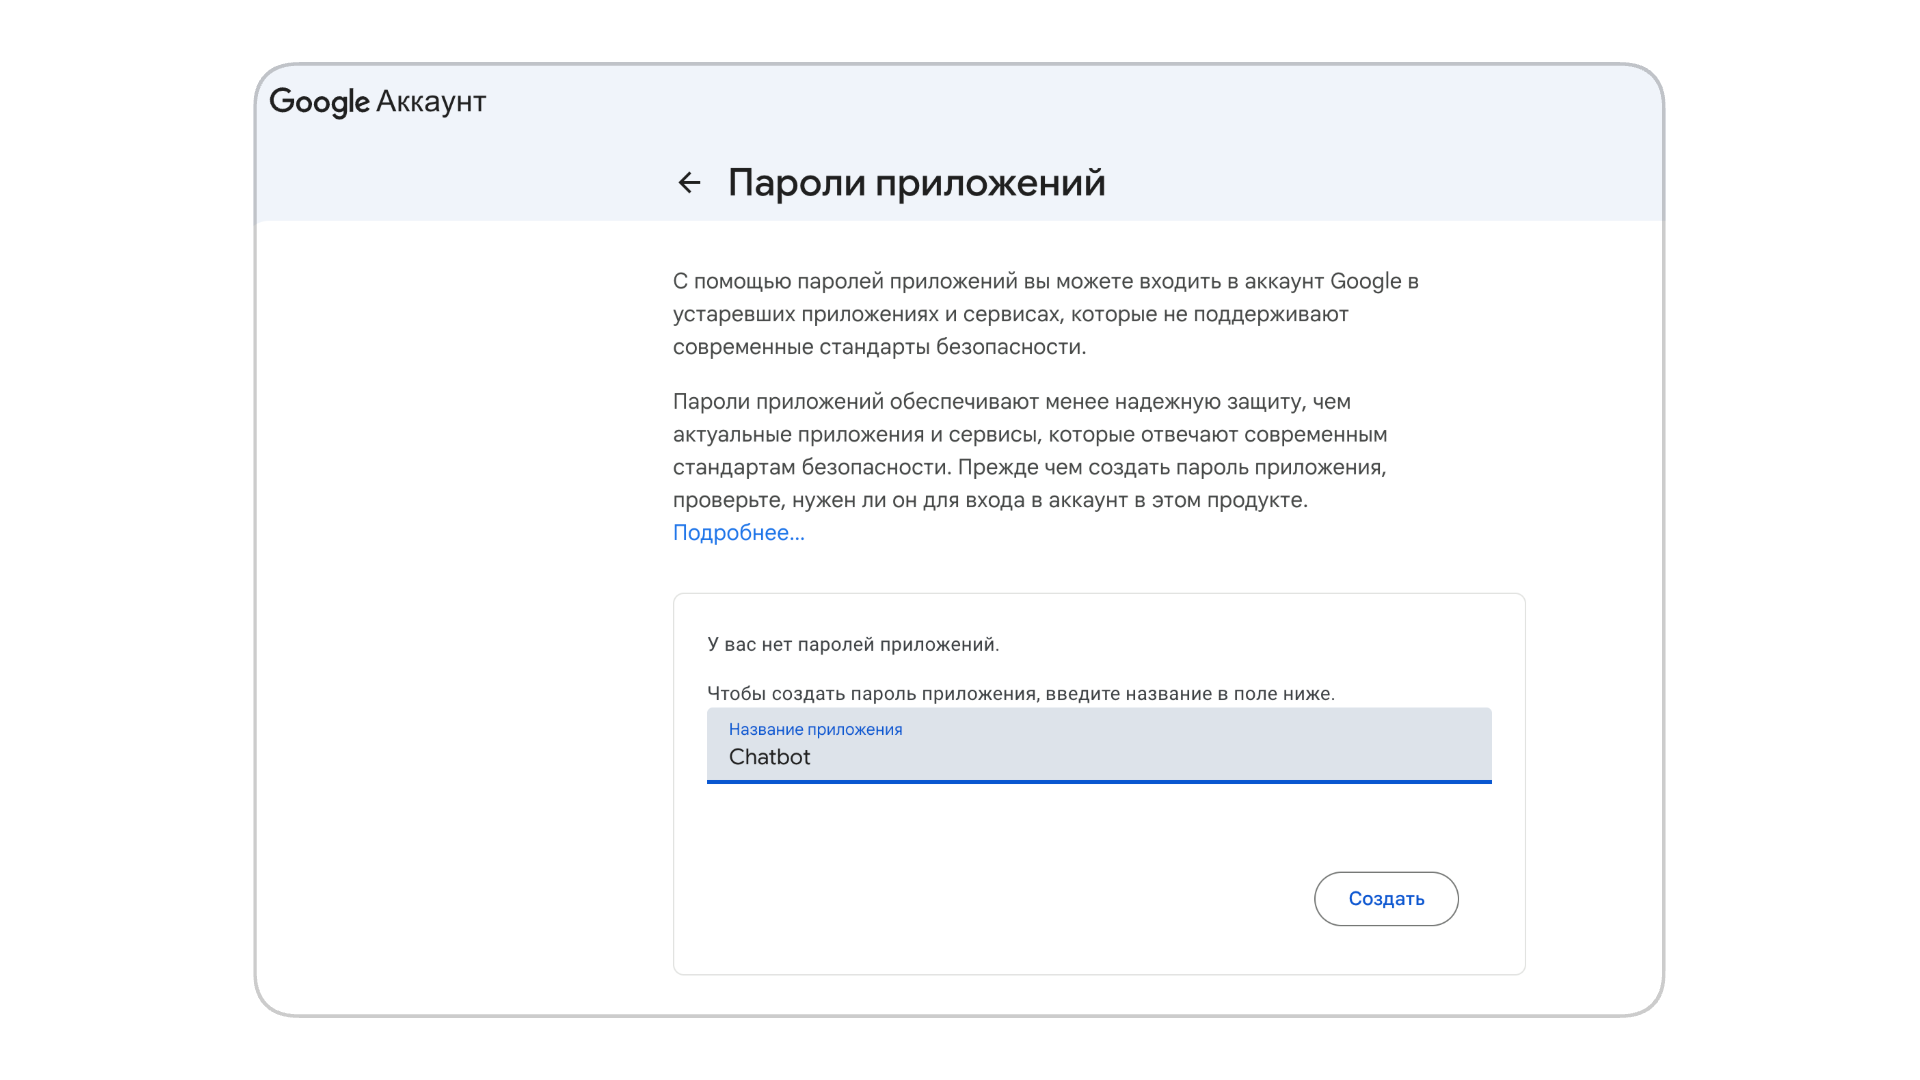Click on the Chatbot text in the field
This screenshot has width=1920, height=1080.
click(x=769, y=758)
